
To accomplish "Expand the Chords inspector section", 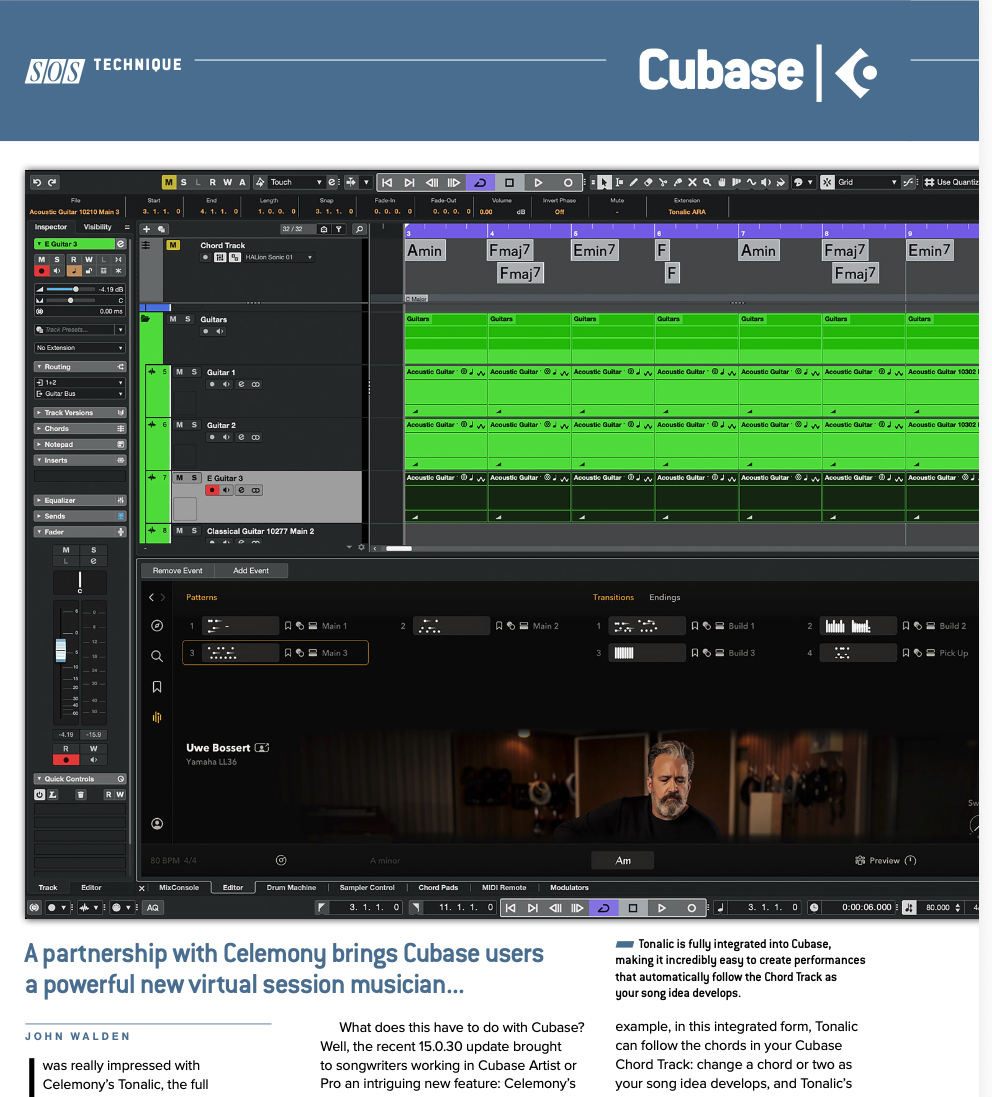I will [80, 429].
